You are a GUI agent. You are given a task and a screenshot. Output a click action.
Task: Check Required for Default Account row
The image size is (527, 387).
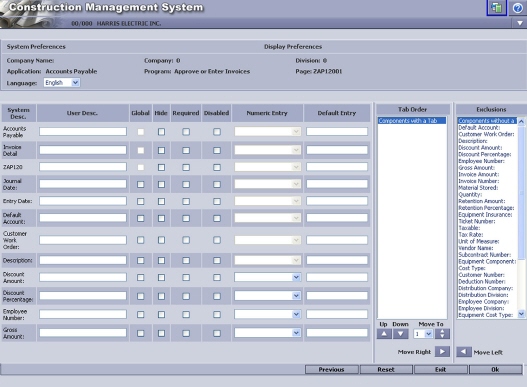[186, 218]
